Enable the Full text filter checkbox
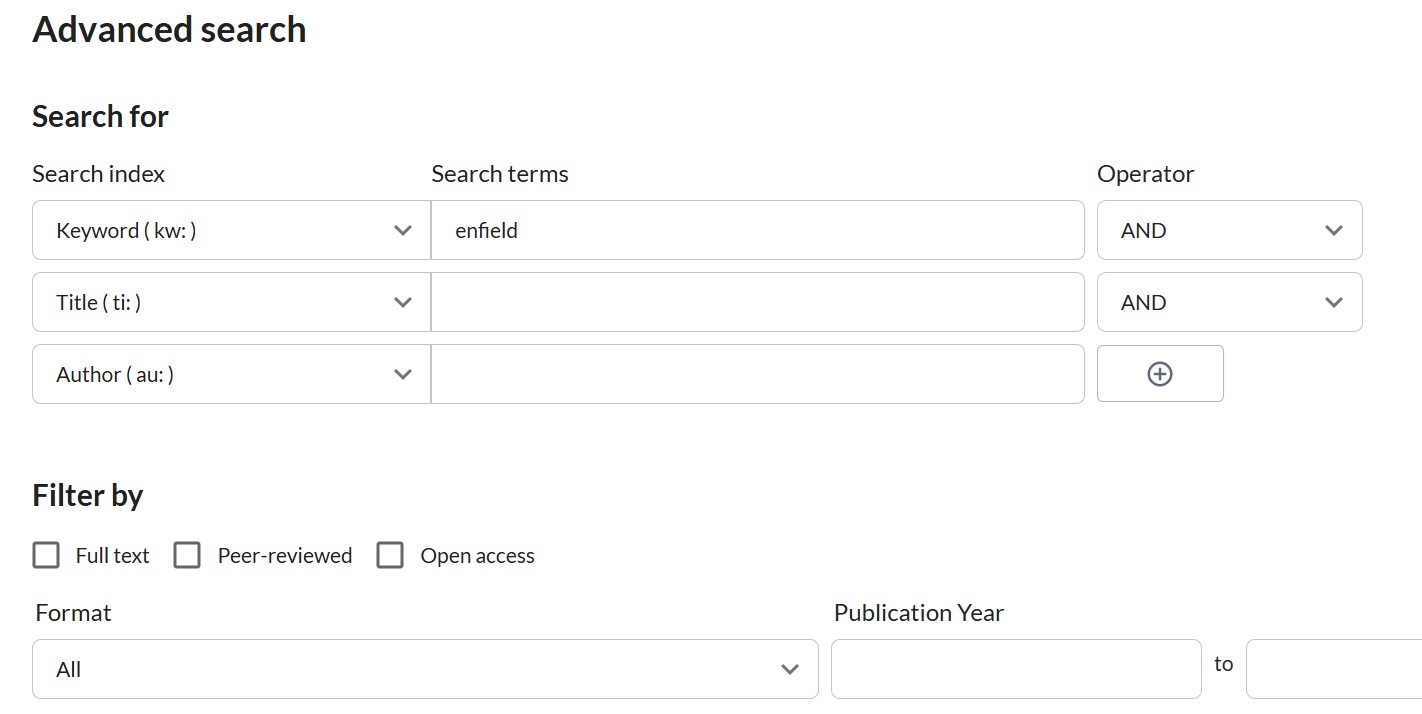 [x=46, y=556]
